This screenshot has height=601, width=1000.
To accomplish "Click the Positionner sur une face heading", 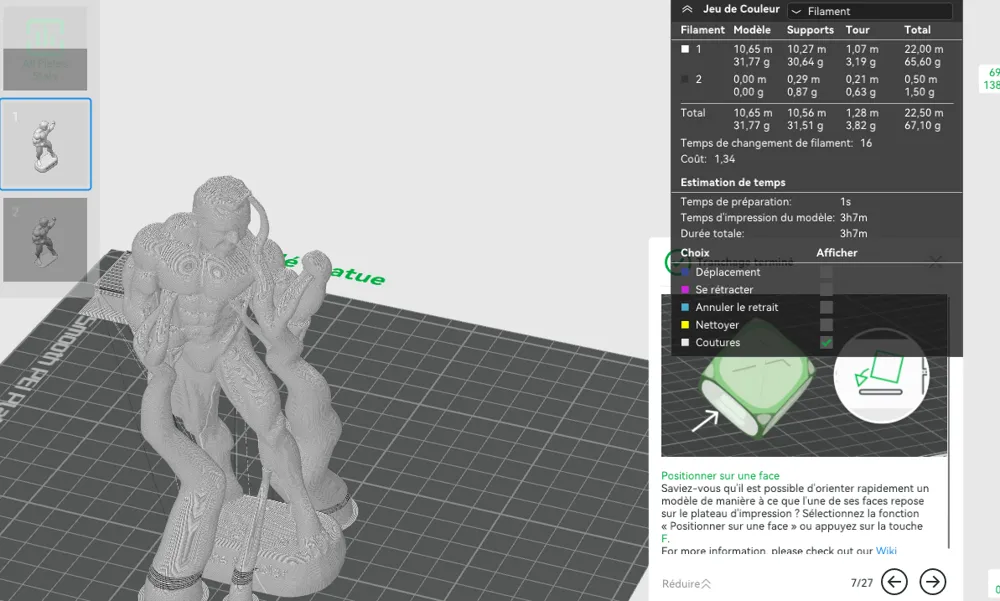I will (x=720, y=476).
